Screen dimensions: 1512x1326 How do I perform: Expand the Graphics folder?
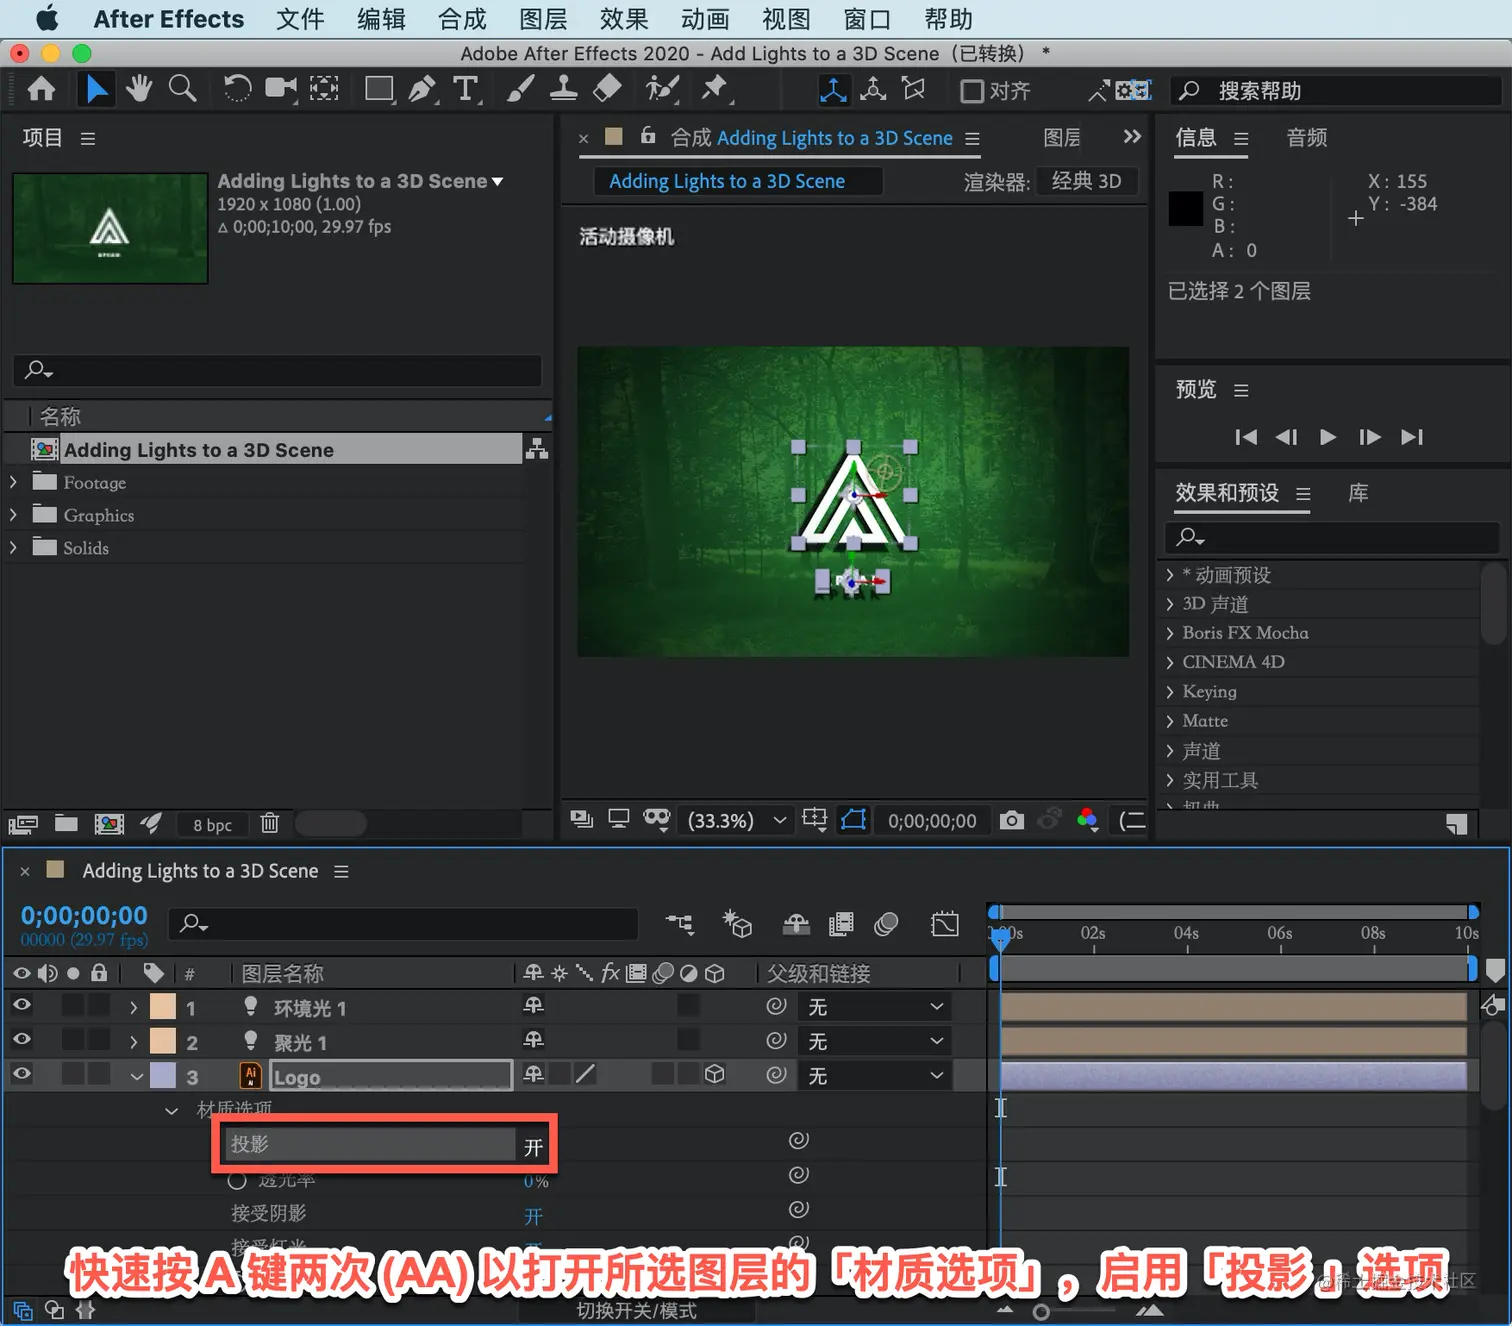(x=13, y=515)
